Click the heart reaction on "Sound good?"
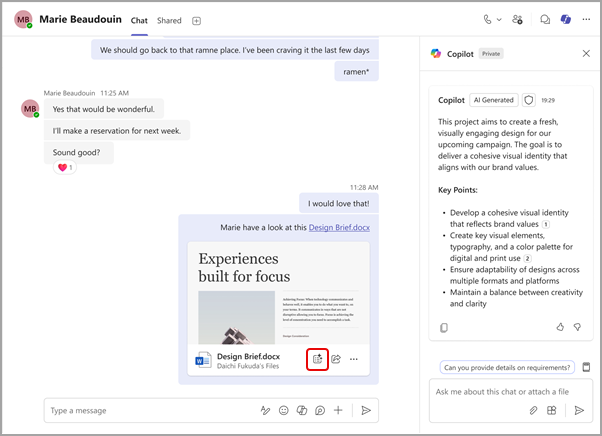 (64, 168)
